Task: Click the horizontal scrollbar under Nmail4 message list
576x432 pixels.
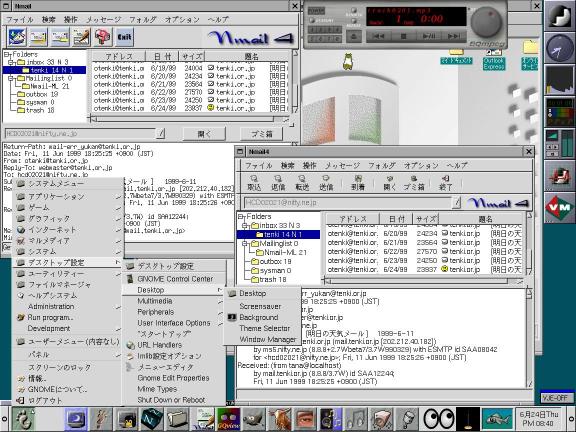Action: 423,281
